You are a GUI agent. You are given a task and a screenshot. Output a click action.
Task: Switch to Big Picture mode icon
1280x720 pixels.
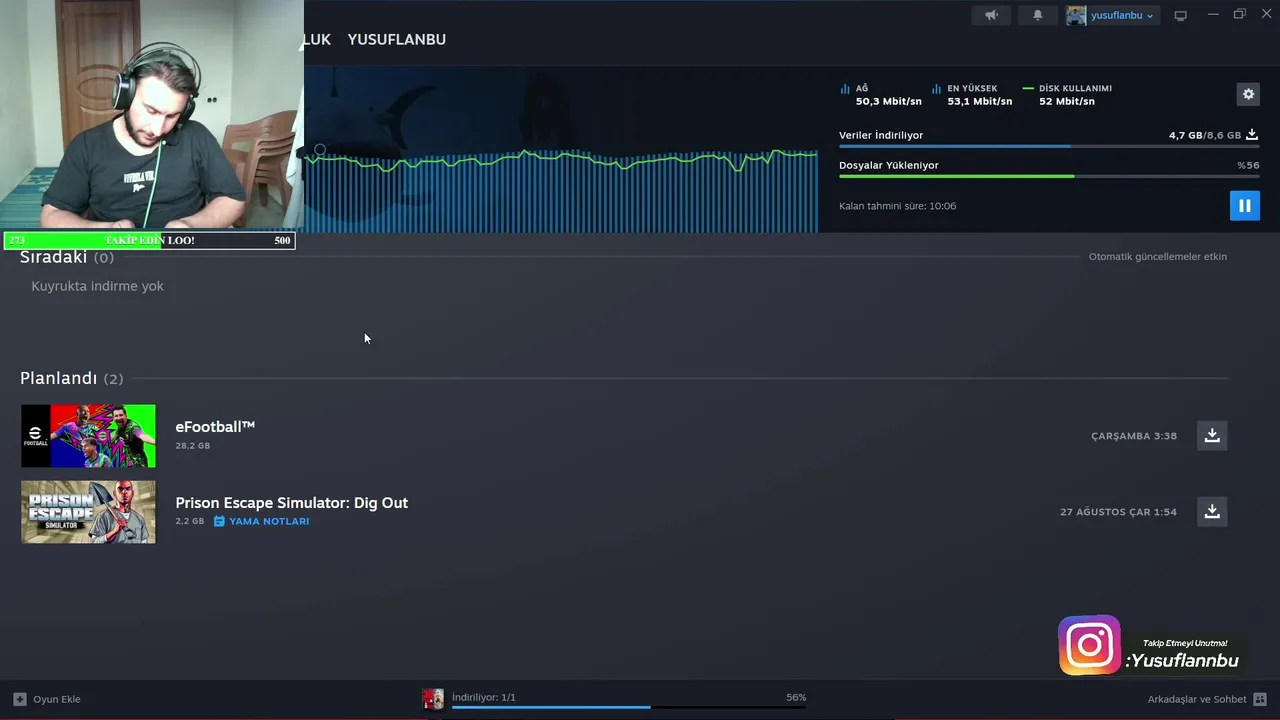pyautogui.click(x=1180, y=15)
